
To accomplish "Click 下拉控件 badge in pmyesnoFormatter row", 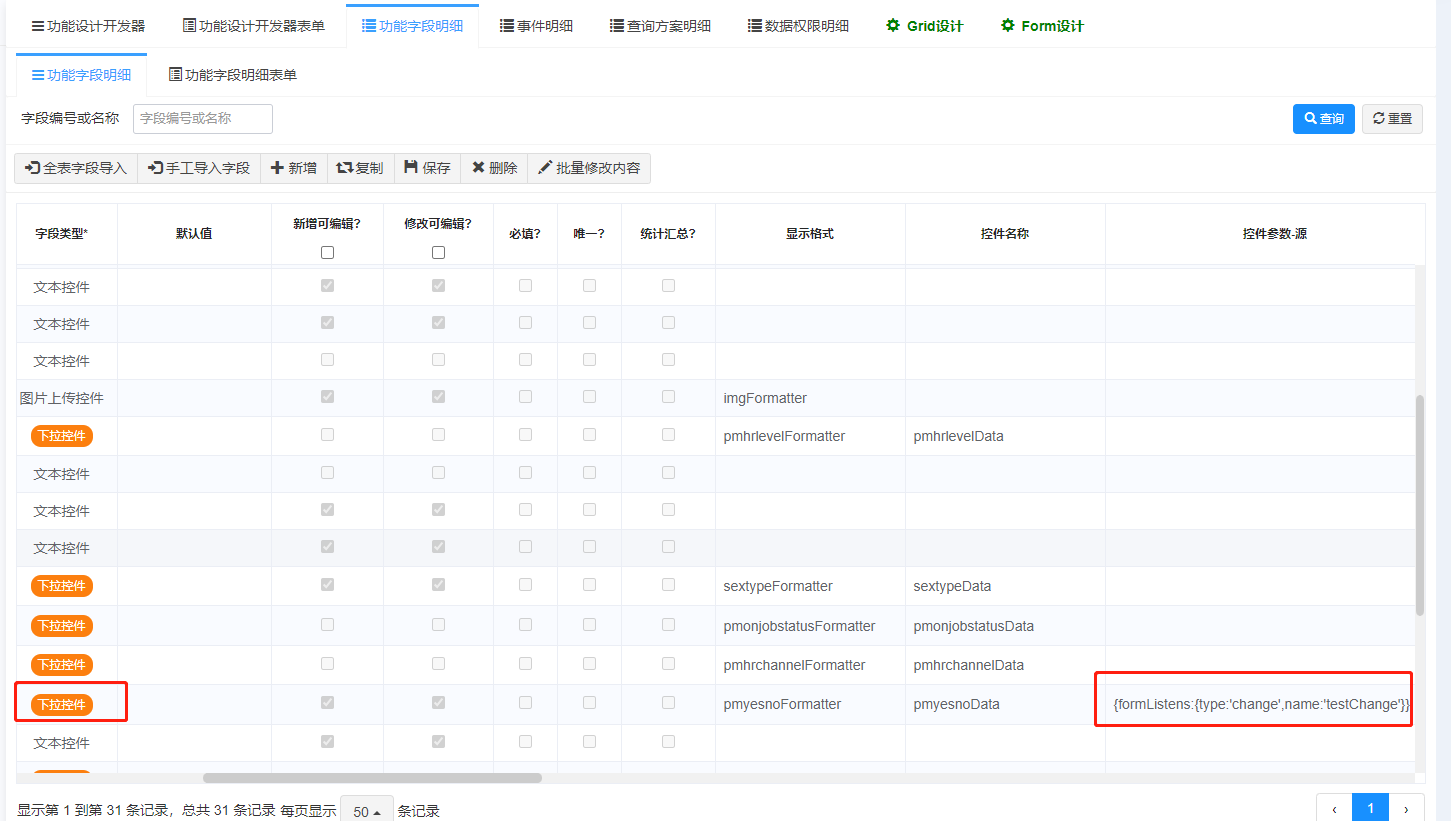I will (62, 704).
